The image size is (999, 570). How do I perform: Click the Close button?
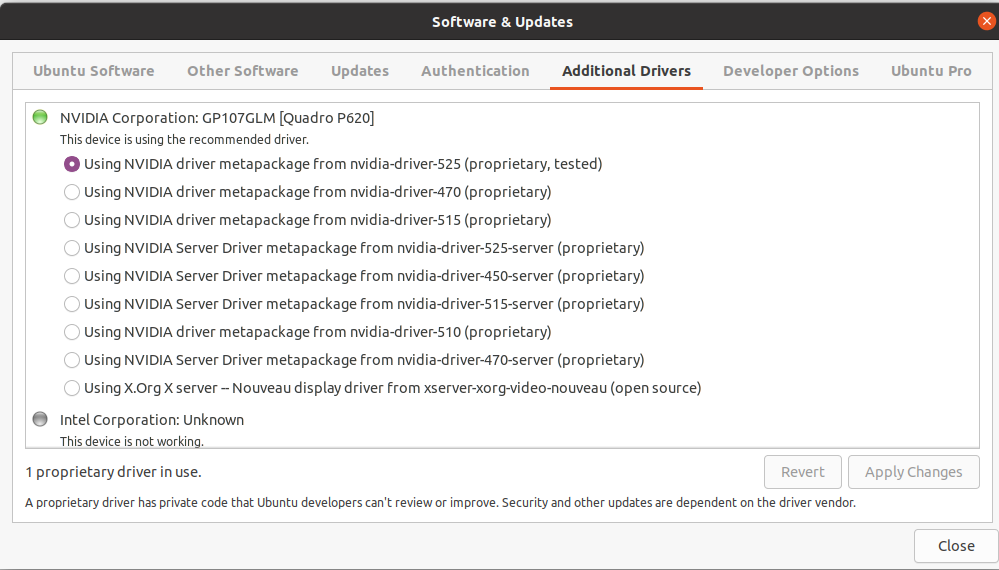click(956, 546)
